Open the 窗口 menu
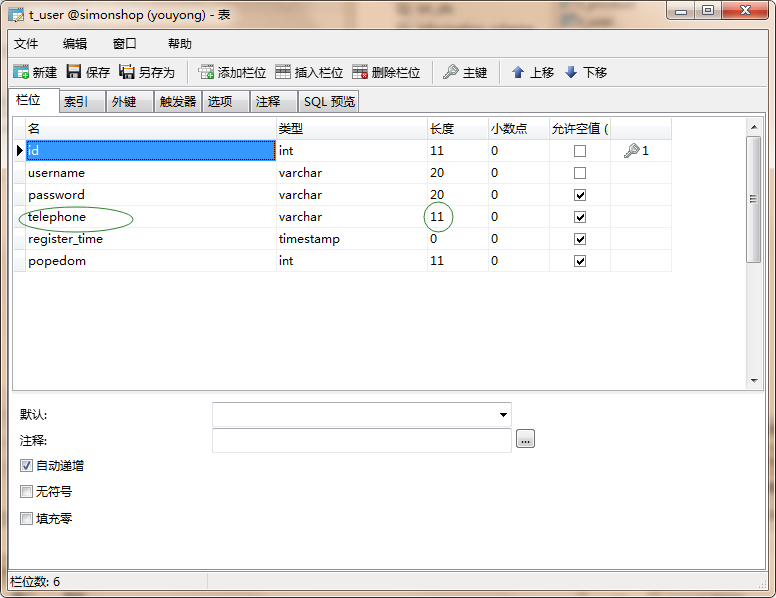This screenshot has height=598, width=776. point(125,44)
